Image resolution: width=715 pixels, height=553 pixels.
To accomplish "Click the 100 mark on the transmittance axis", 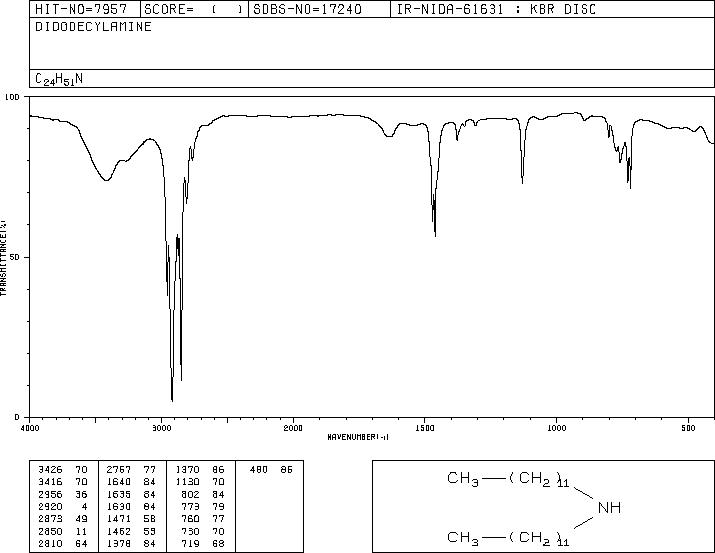I will point(12,97).
